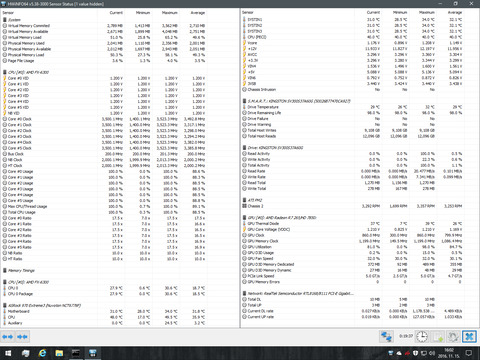Select the +12V voltage row
Viewport: 480px width, 360px height.
click(353, 49)
